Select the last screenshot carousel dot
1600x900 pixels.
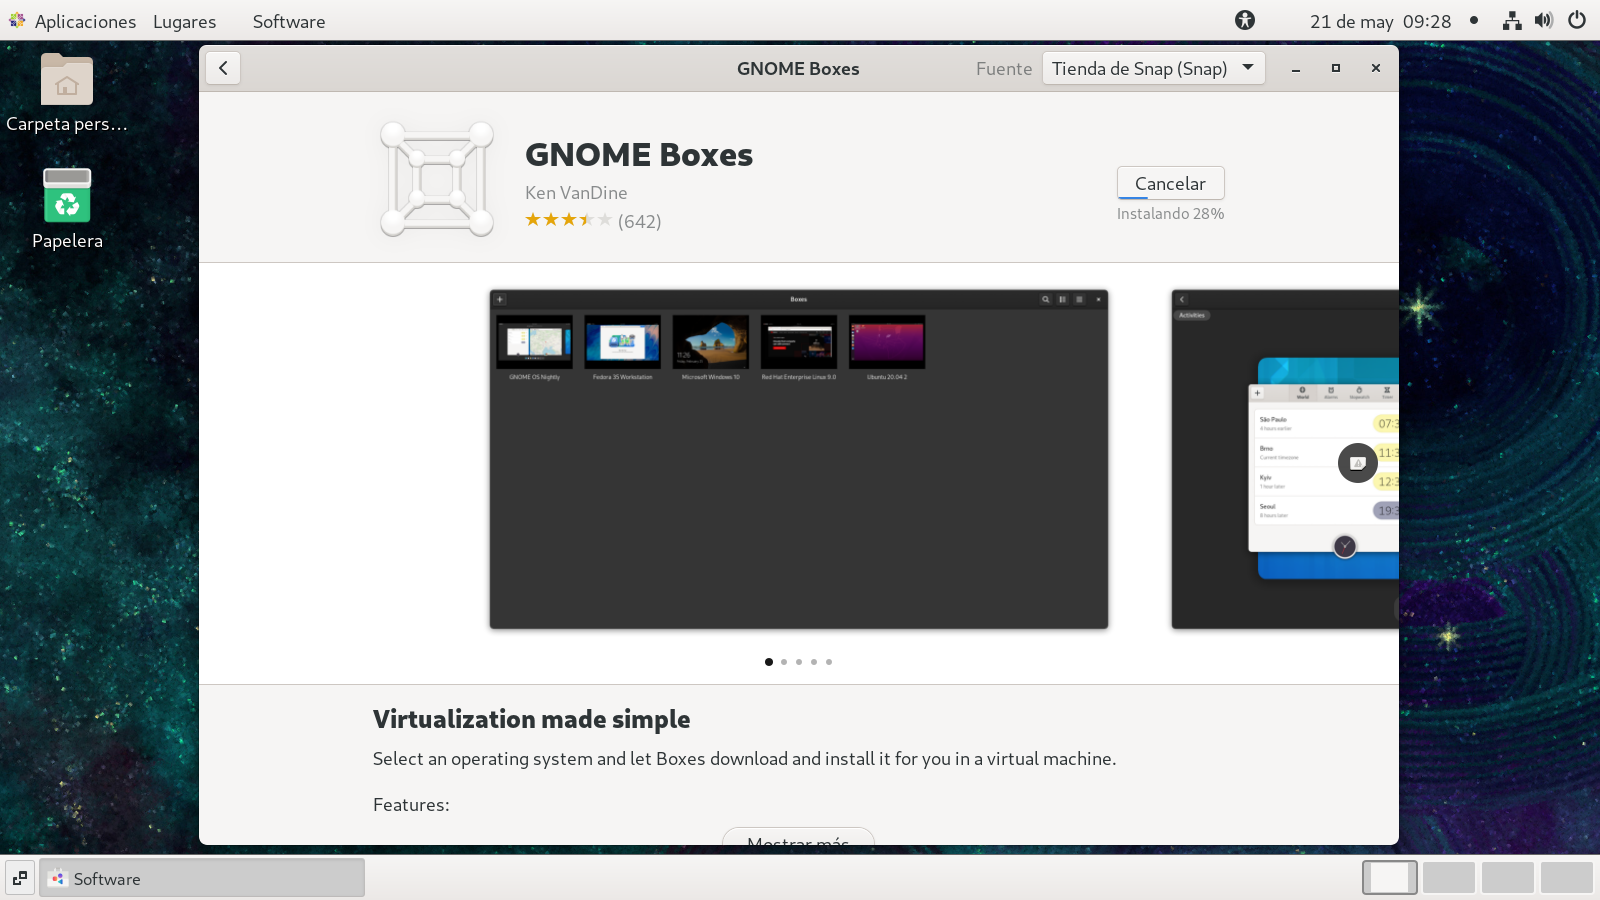click(x=829, y=662)
